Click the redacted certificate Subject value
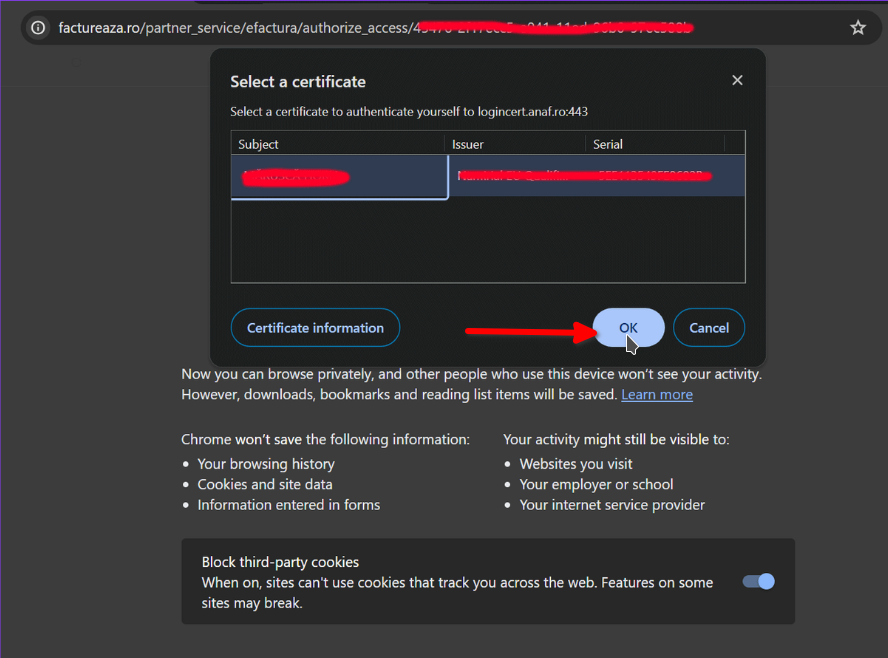 [295, 177]
